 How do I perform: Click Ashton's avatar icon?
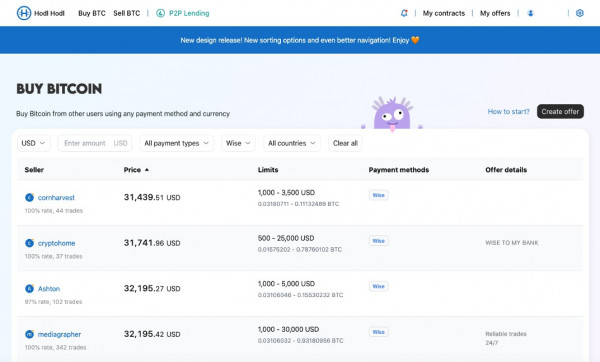29,289
